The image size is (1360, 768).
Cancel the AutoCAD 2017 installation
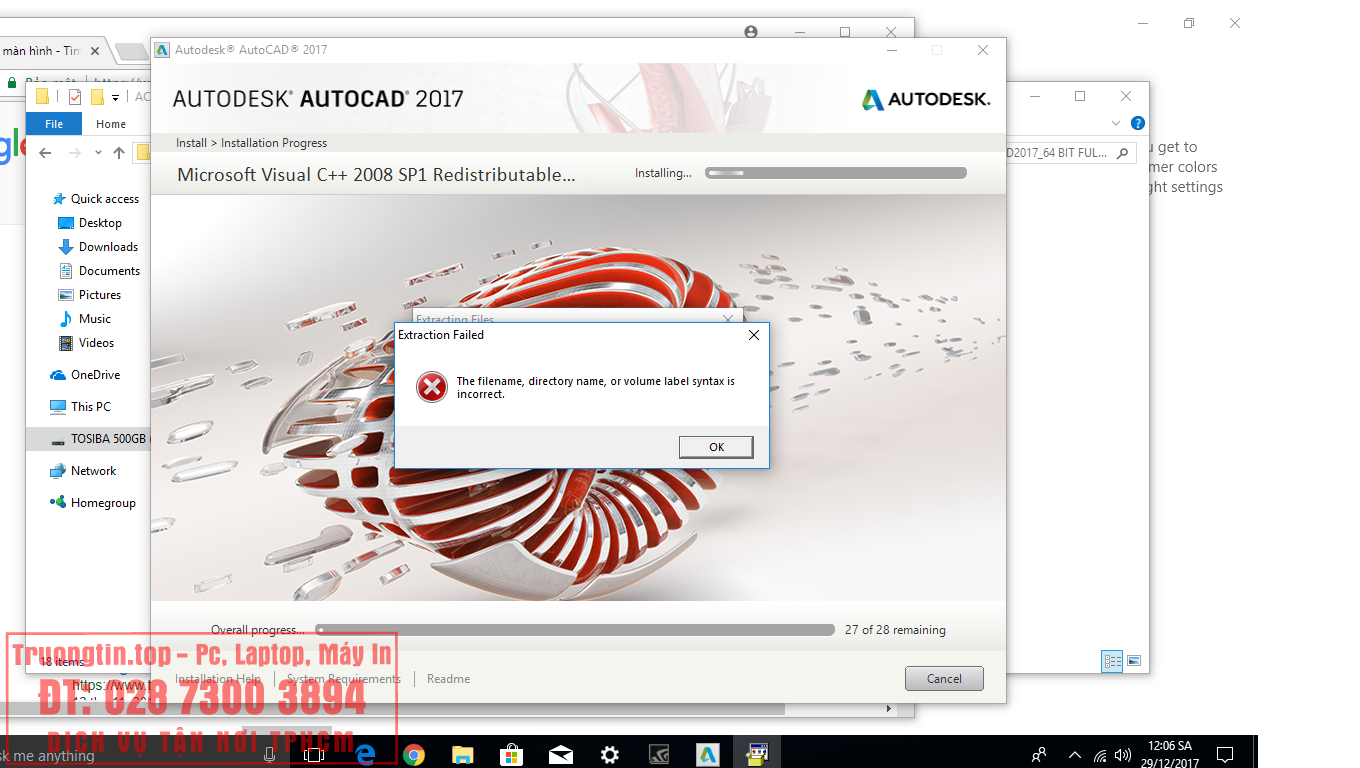pyautogui.click(x=944, y=678)
